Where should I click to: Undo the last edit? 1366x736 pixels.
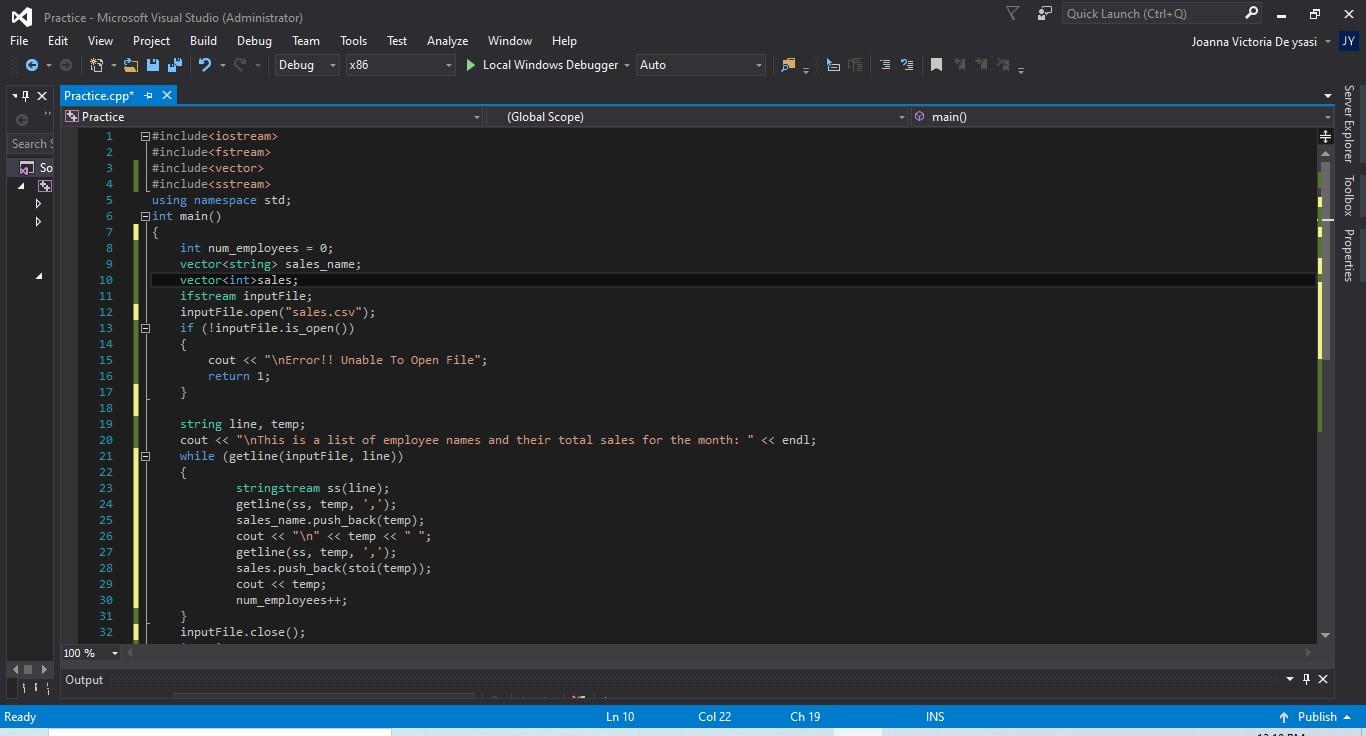point(205,65)
